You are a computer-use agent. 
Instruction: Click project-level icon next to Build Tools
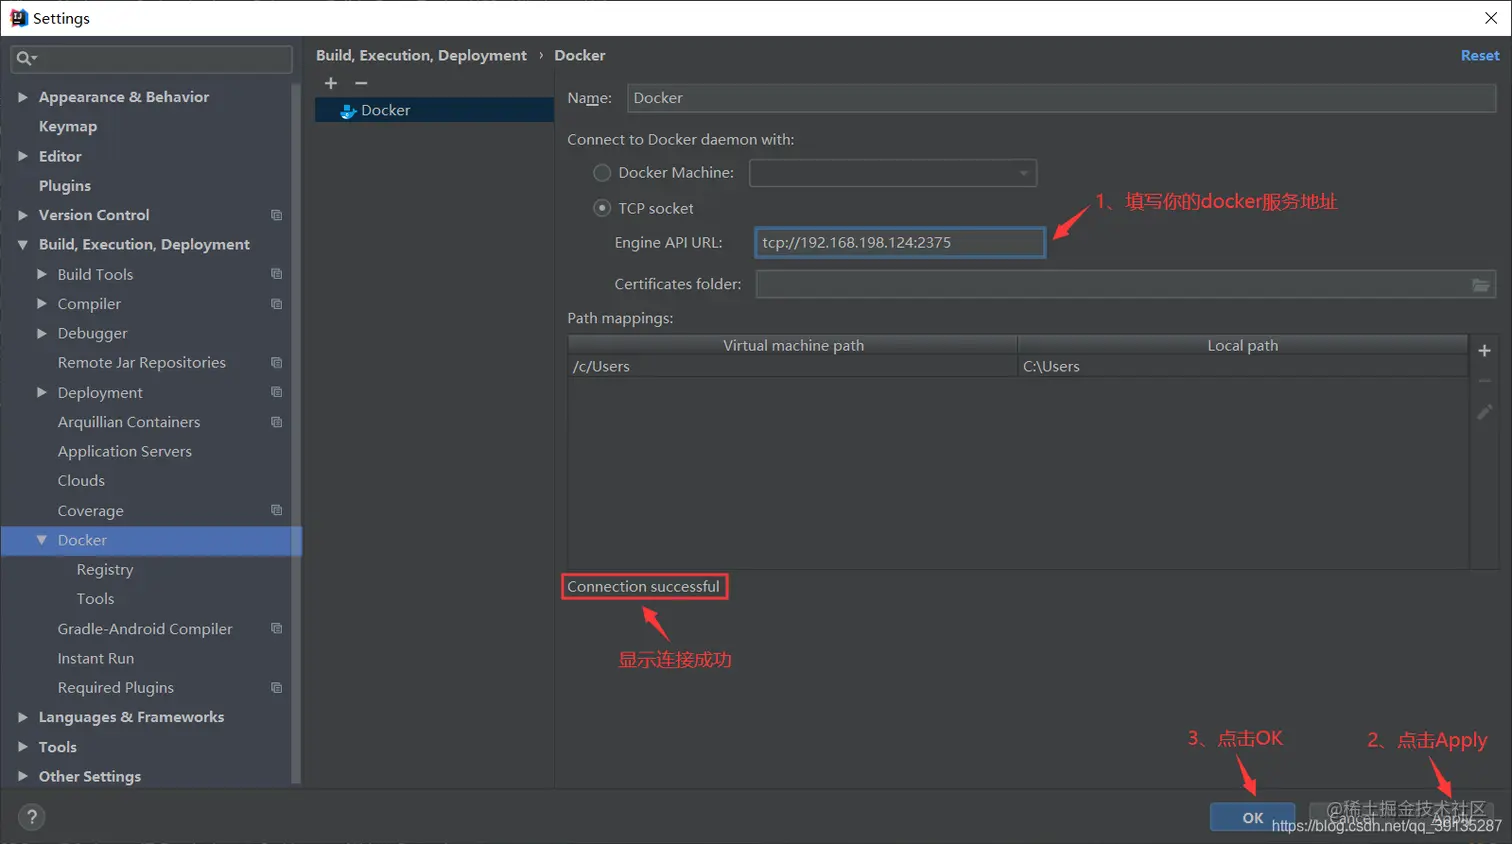point(276,274)
